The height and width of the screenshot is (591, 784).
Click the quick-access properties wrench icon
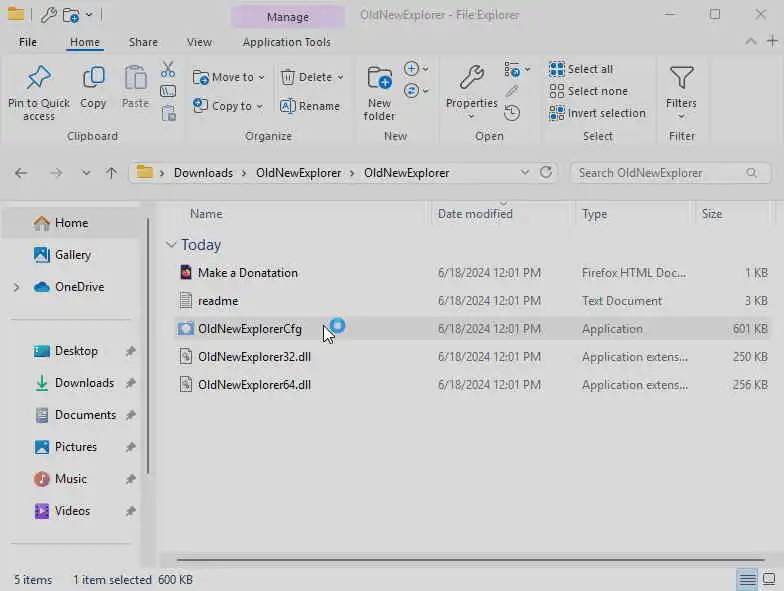pyautogui.click(x=48, y=15)
